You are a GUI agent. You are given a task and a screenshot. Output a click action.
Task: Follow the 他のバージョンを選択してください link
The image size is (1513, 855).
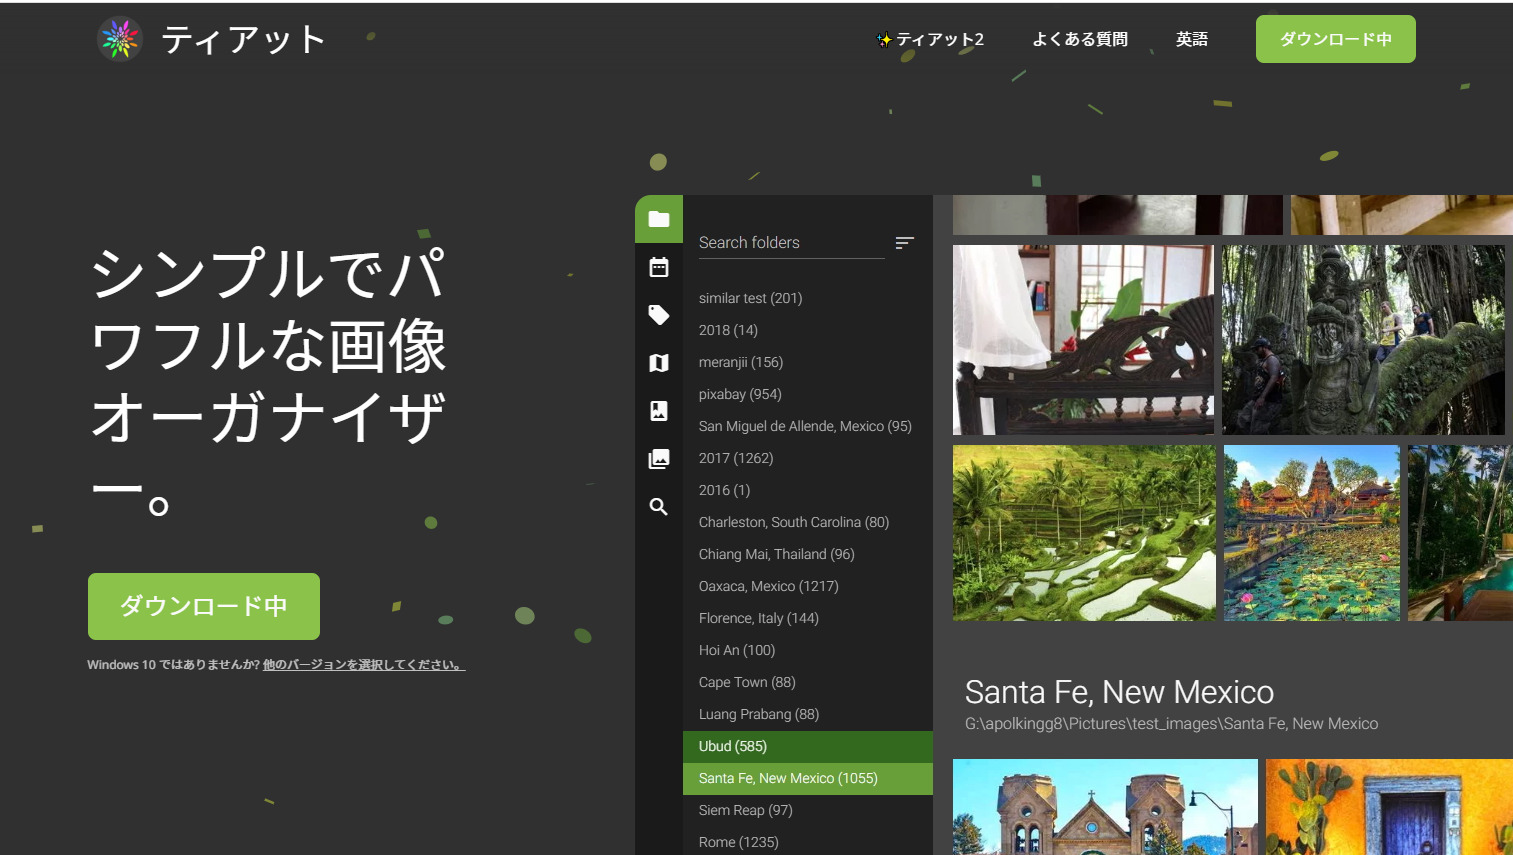(x=363, y=665)
